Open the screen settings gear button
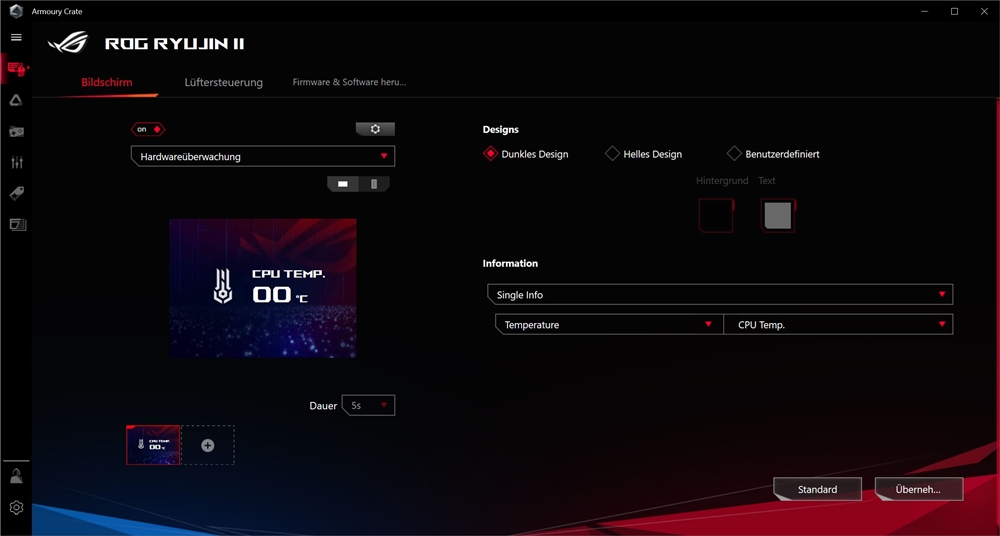This screenshot has height=536, width=1000. (375, 129)
